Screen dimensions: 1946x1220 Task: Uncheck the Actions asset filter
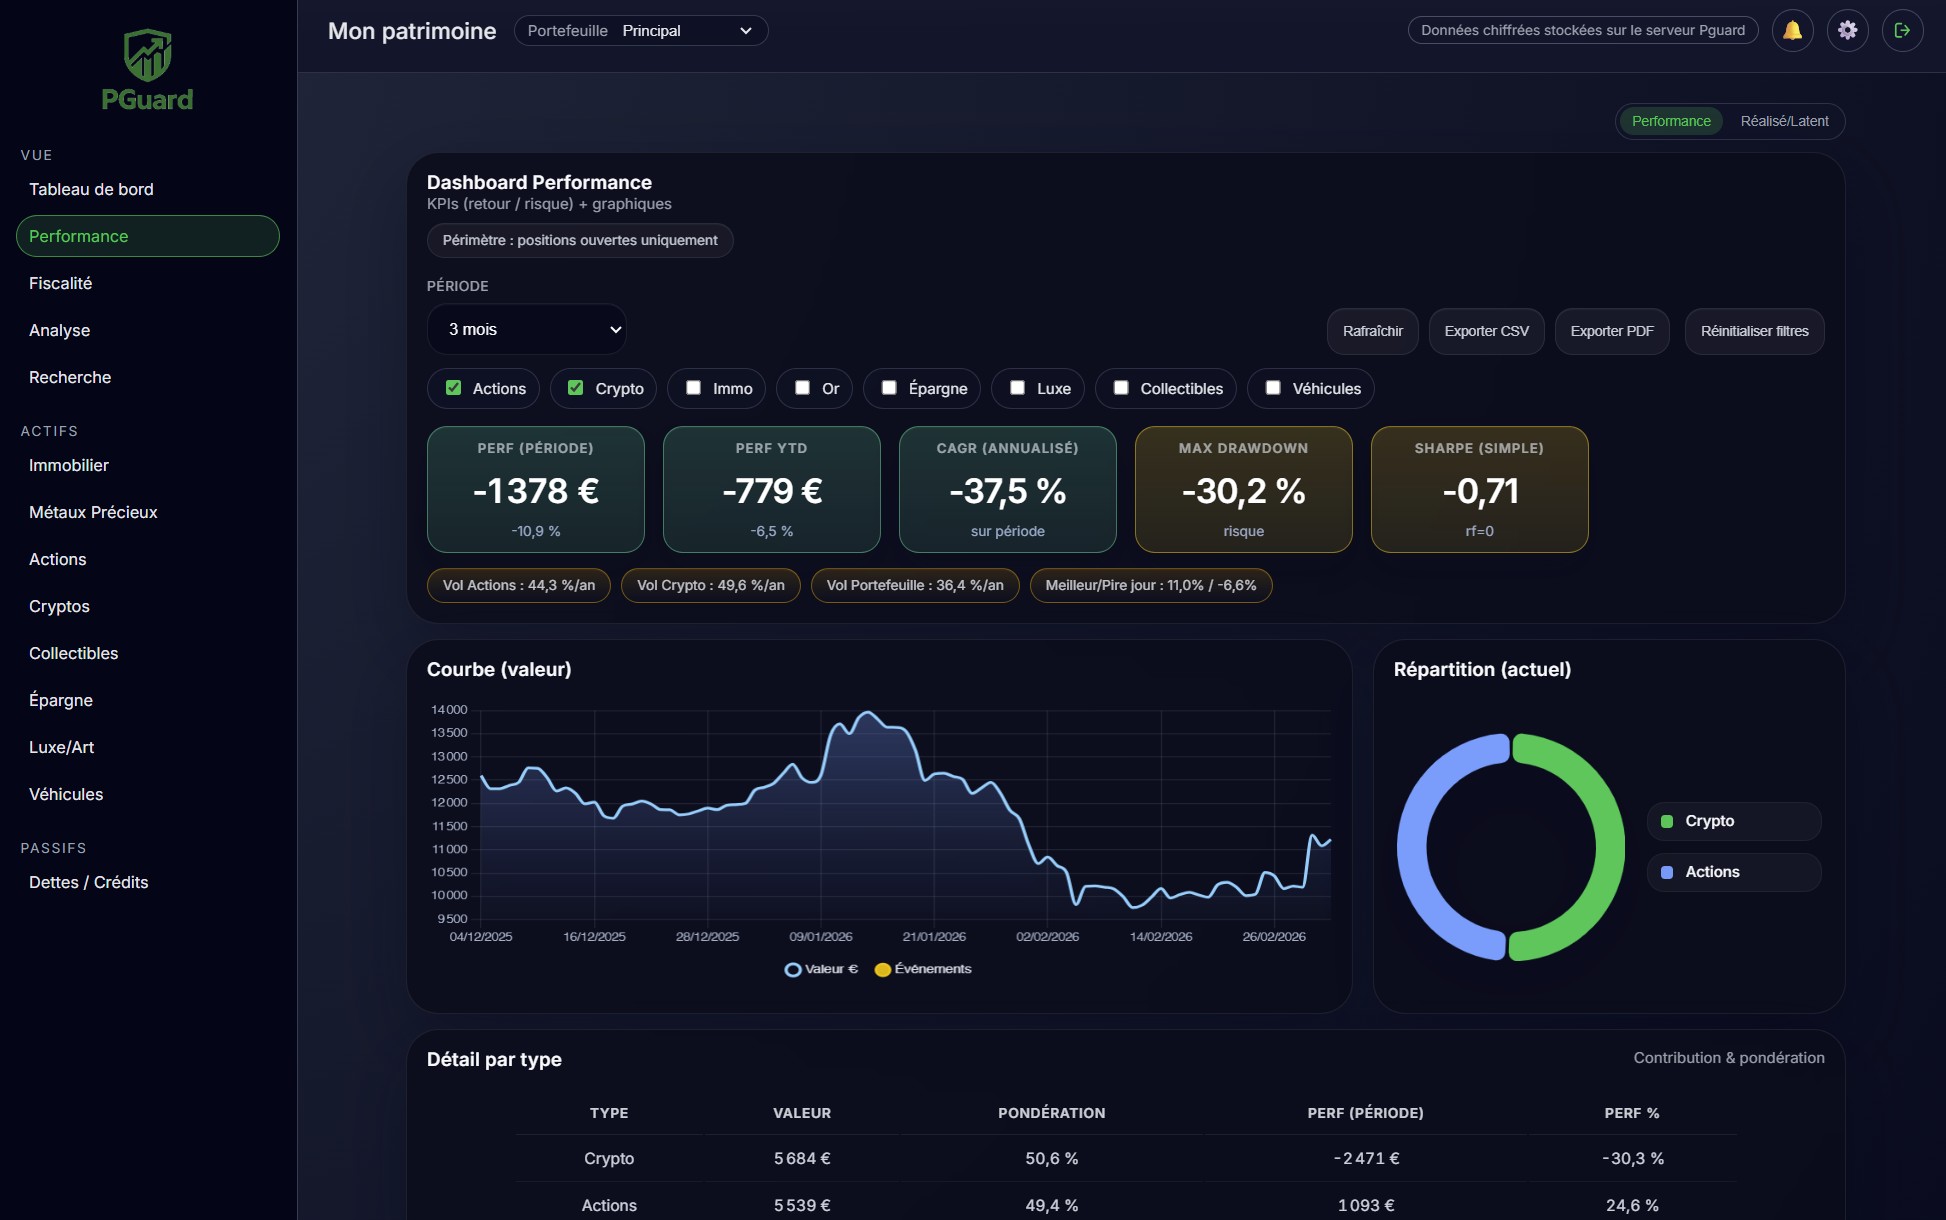coord(453,388)
